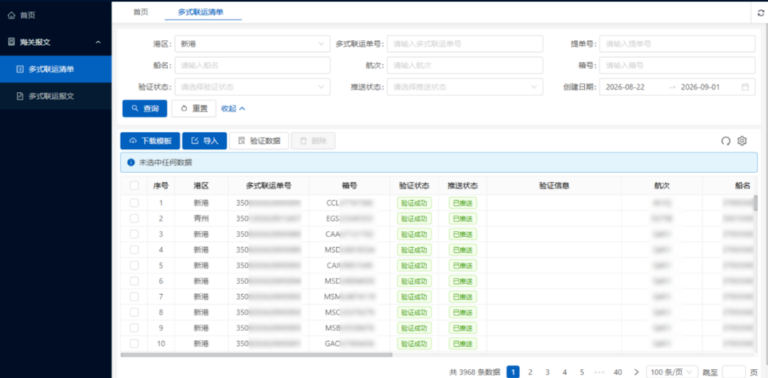Open 多式联运报文 in the sidebar
This screenshot has height=378, width=768.
point(55,96)
